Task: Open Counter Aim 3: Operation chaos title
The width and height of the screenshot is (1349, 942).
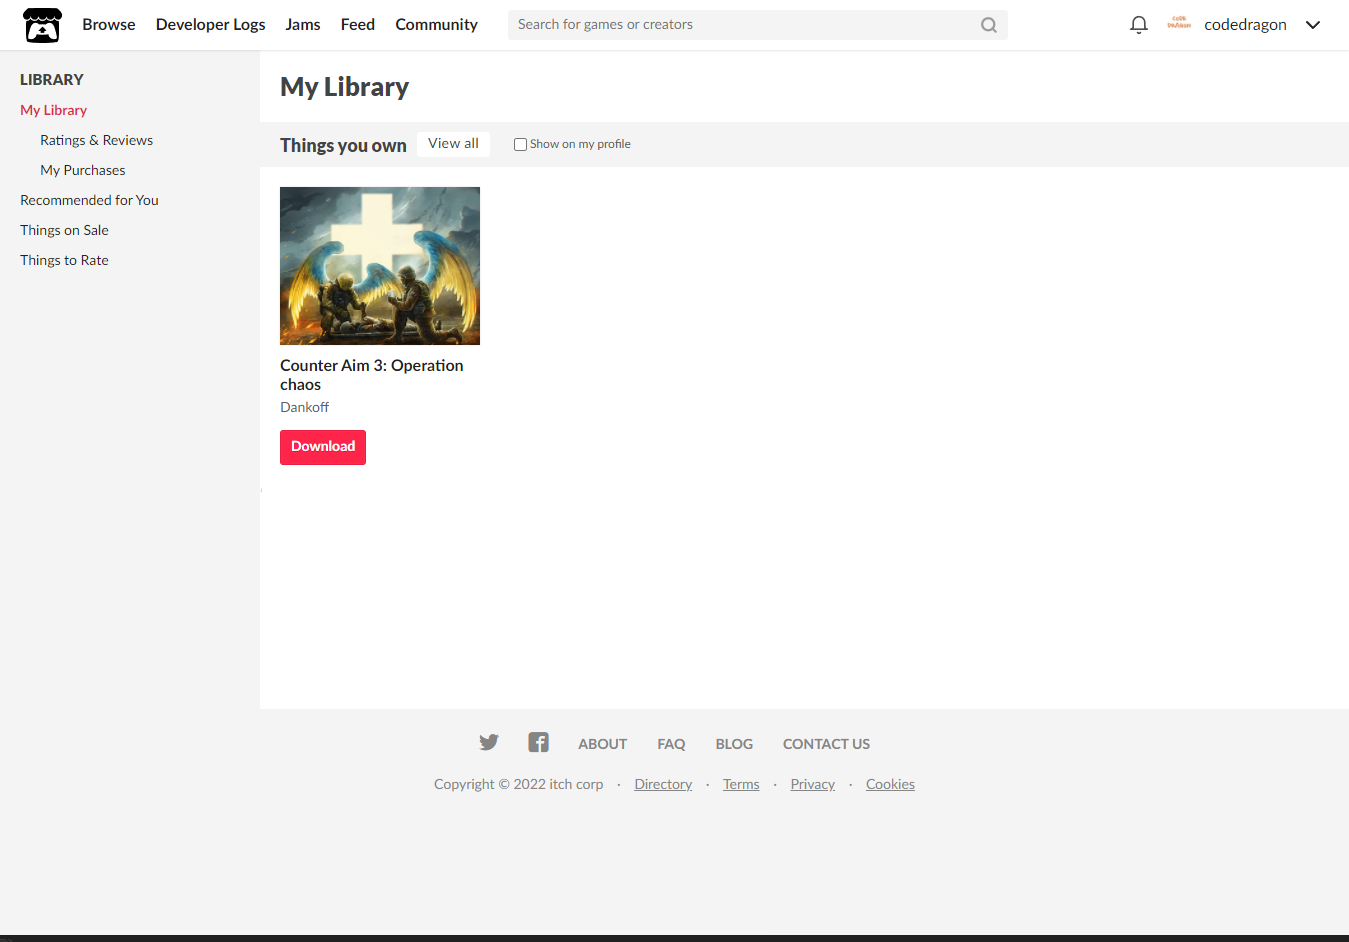Action: point(372,375)
